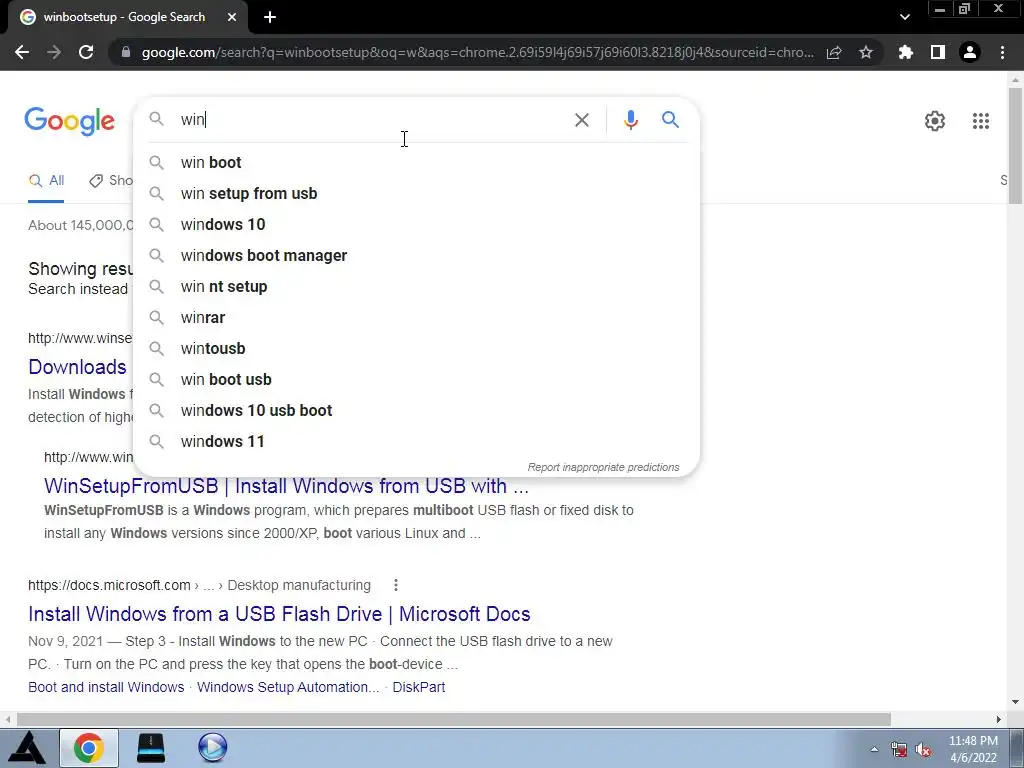
Task: Click the vertical scrollbar down arrow
Action: point(1015,702)
